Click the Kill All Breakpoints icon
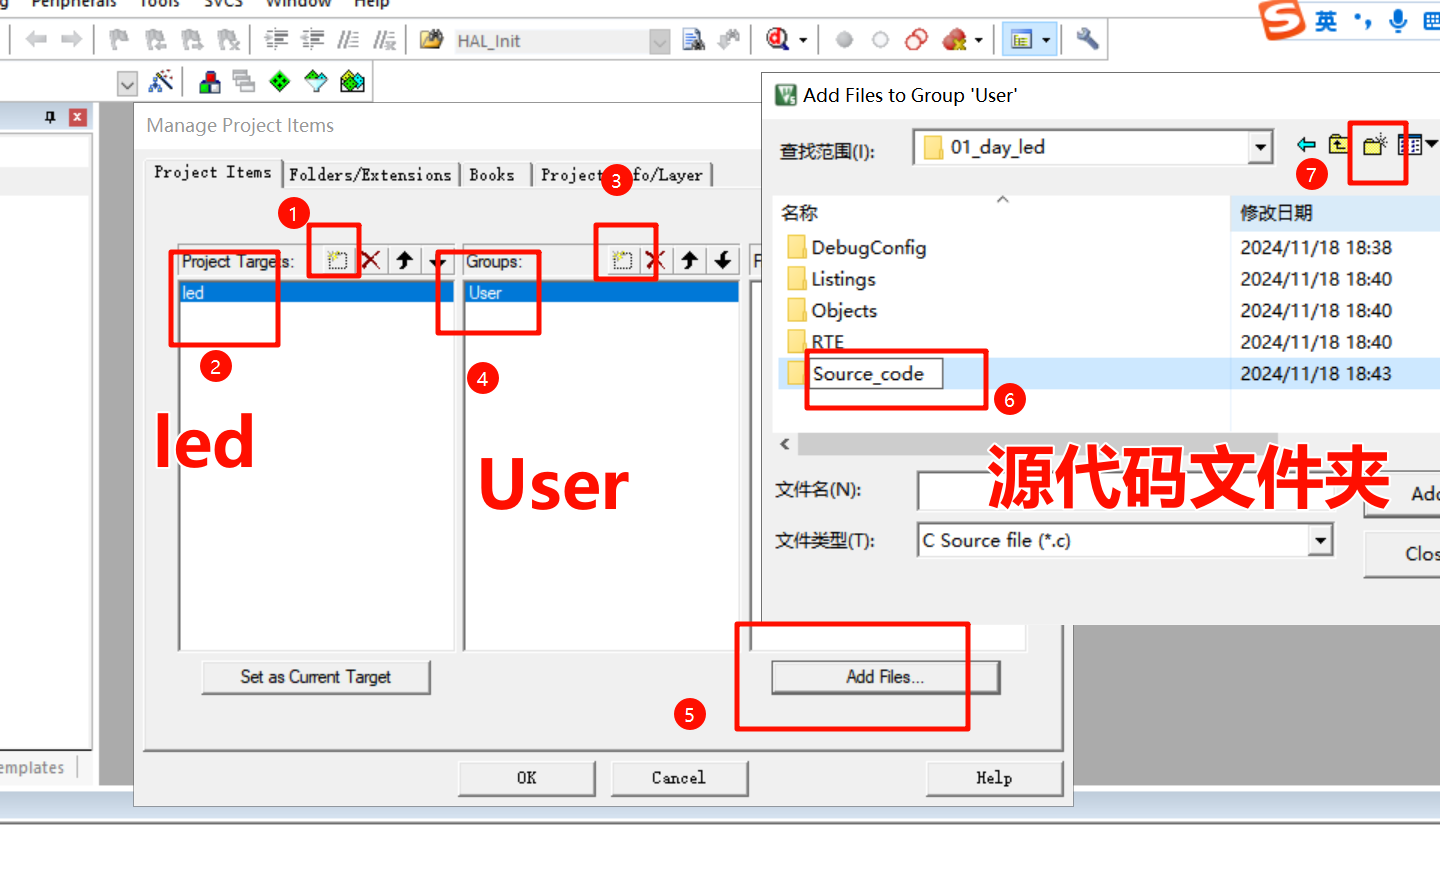The height and width of the screenshot is (877, 1440). [954, 40]
